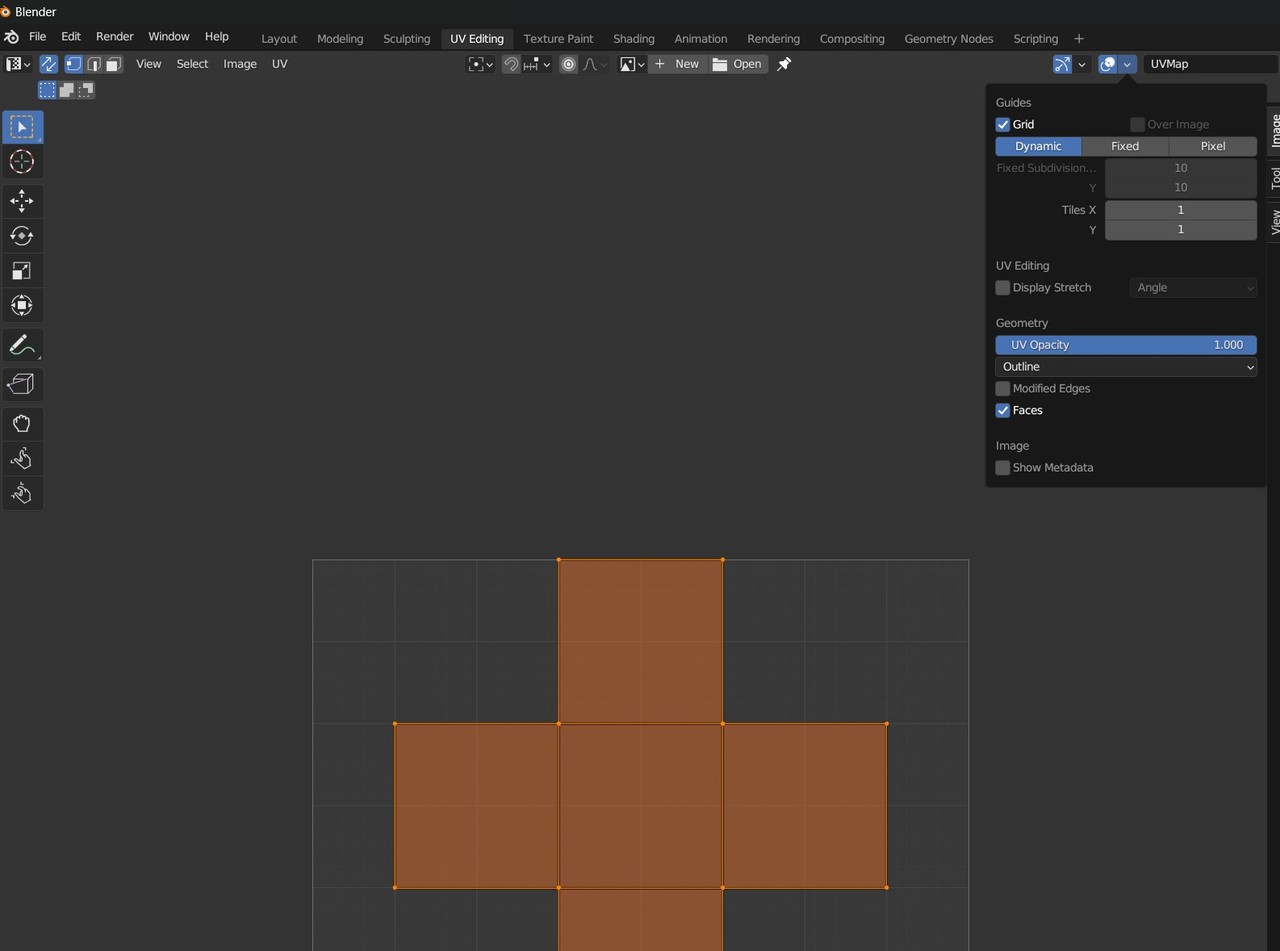Expand the gizmo options dropdown arrow

click(1082, 64)
